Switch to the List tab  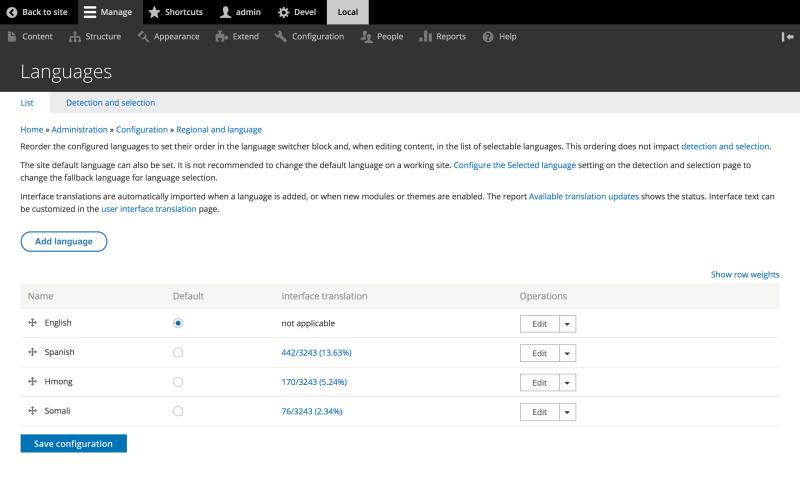click(27, 103)
